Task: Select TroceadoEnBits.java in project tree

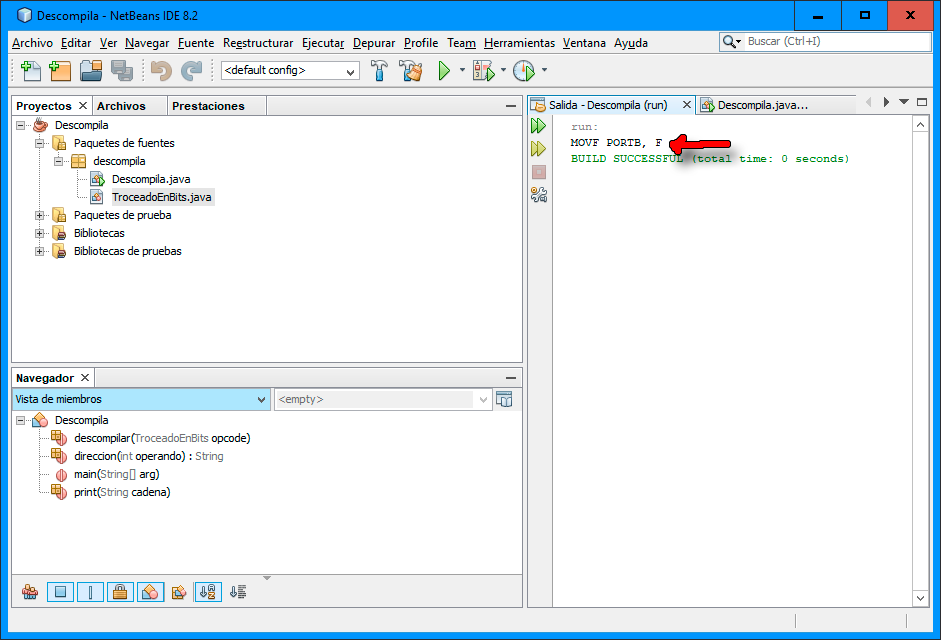Action: click(161, 198)
